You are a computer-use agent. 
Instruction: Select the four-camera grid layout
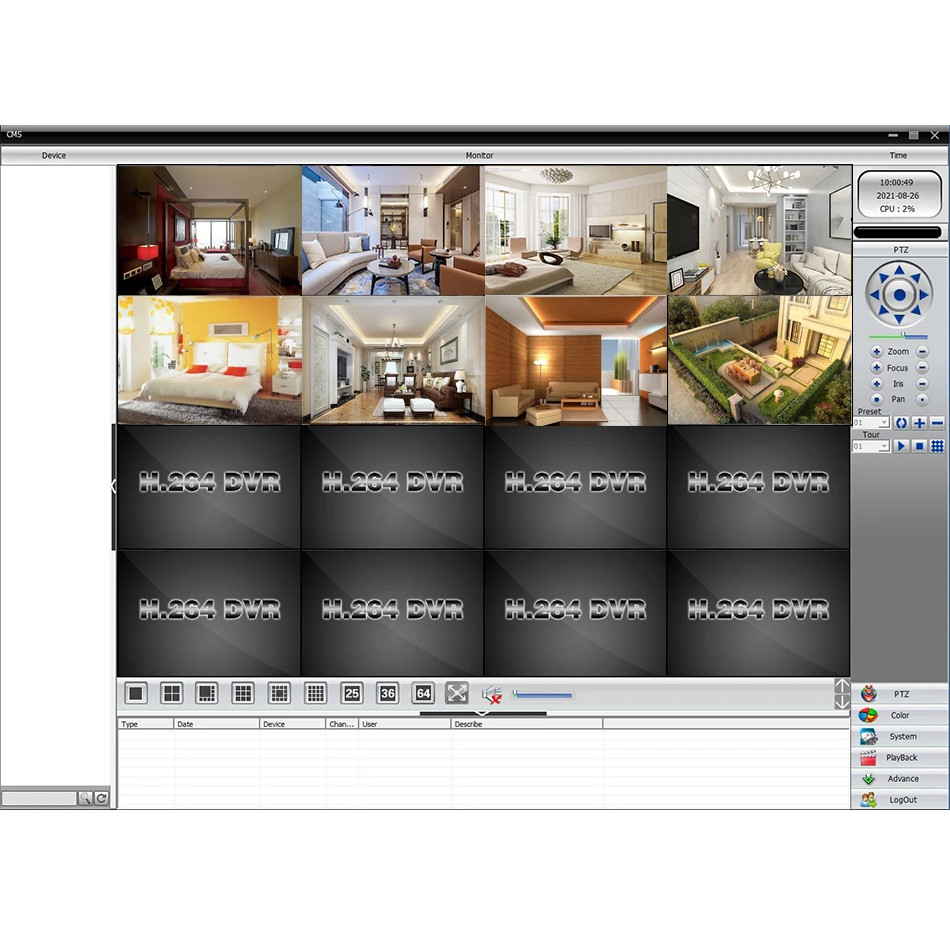click(172, 693)
